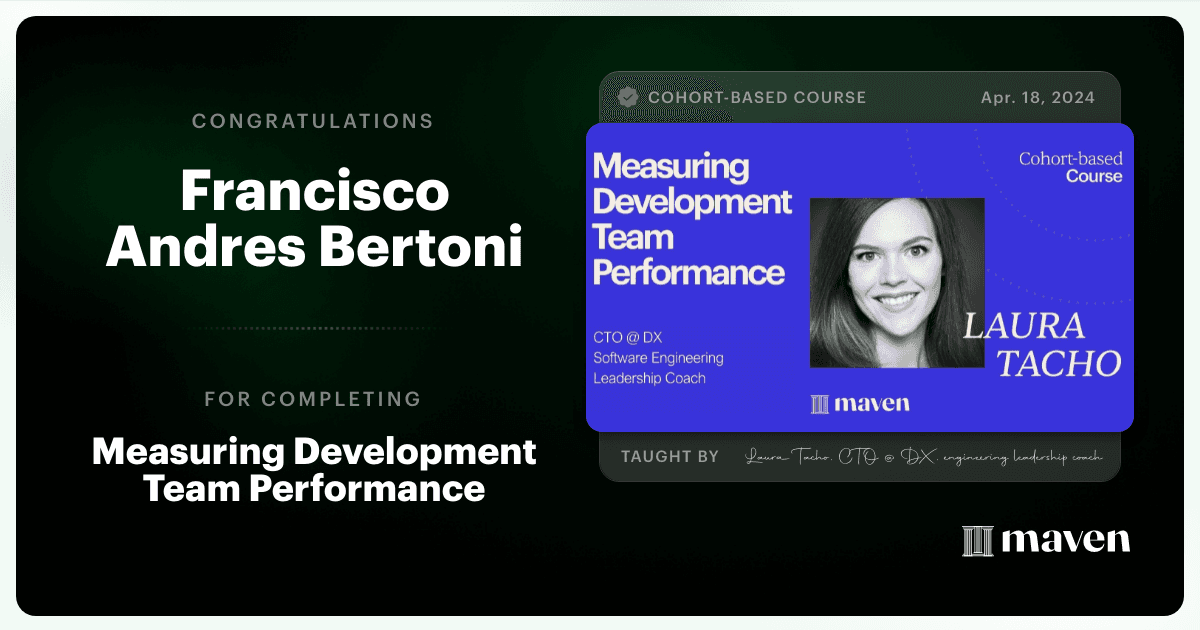
Task: Click the 'COHORT-BASED COURSE' header label
Action: (x=757, y=98)
